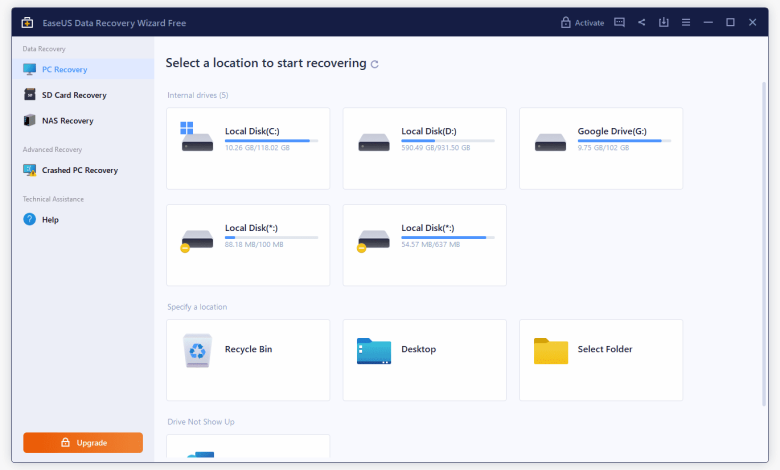Click the 88.18 MB/100 MB size text
Viewport: 780px width, 470px height.
pyautogui.click(x=254, y=245)
